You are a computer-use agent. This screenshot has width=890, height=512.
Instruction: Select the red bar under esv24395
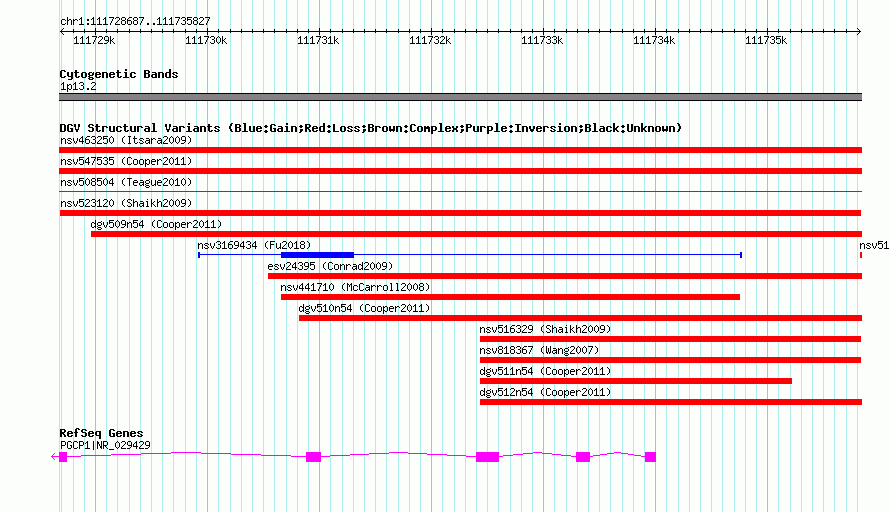(565, 276)
